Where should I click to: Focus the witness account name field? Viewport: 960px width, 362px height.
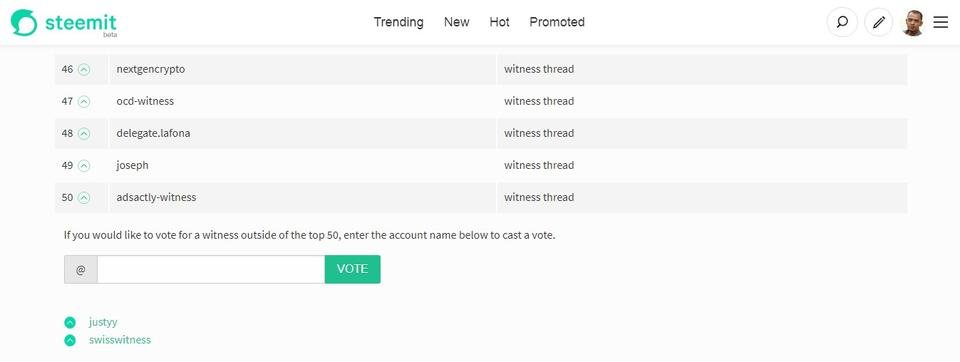point(211,269)
